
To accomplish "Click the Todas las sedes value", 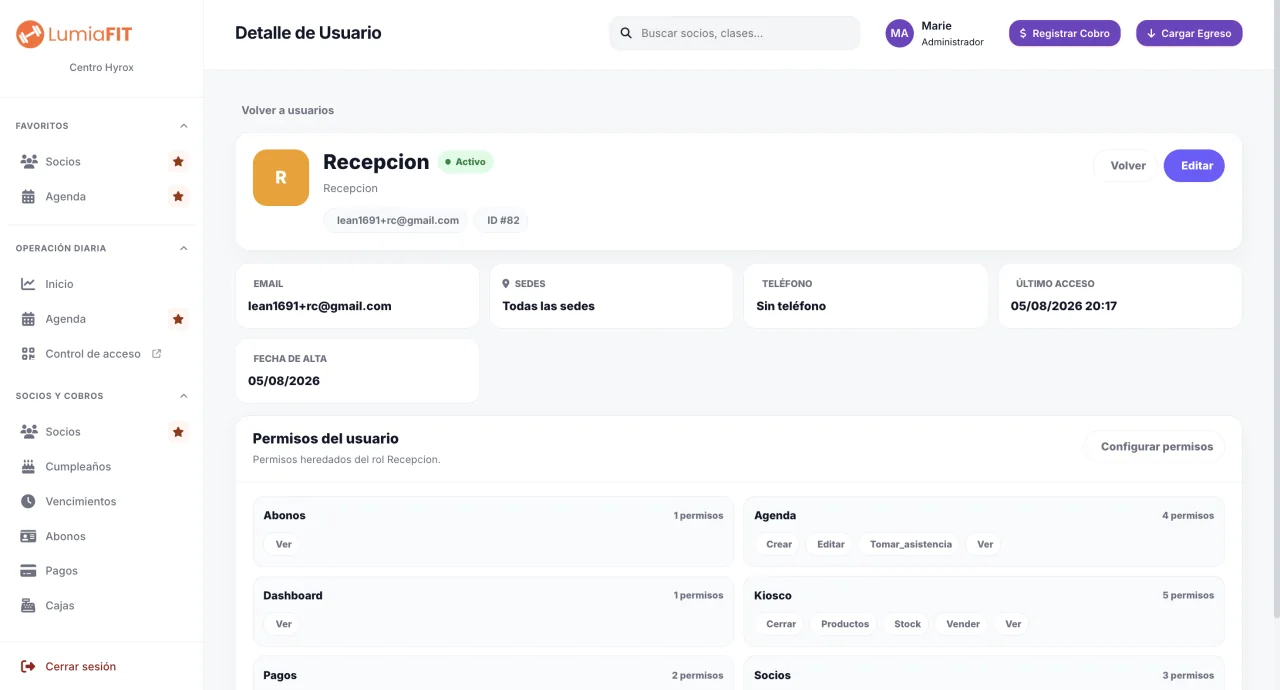I will 548,306.
